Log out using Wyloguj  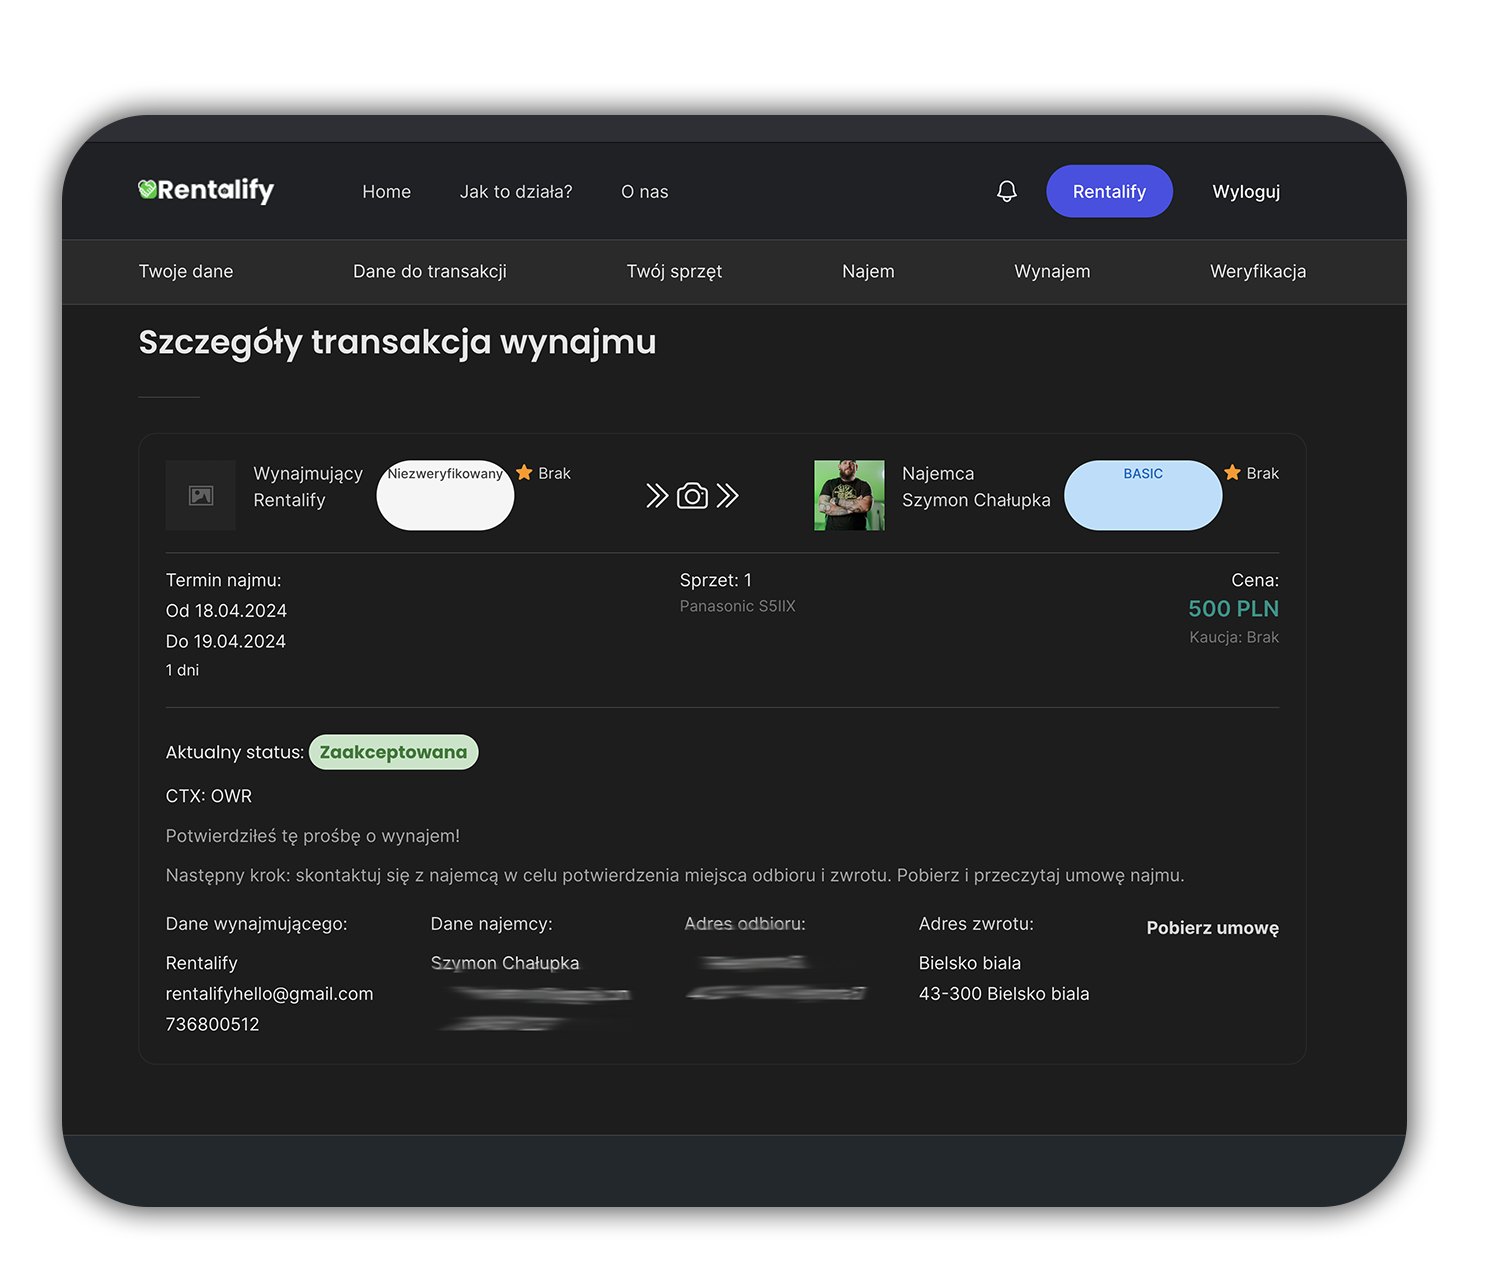point(1246,192)
